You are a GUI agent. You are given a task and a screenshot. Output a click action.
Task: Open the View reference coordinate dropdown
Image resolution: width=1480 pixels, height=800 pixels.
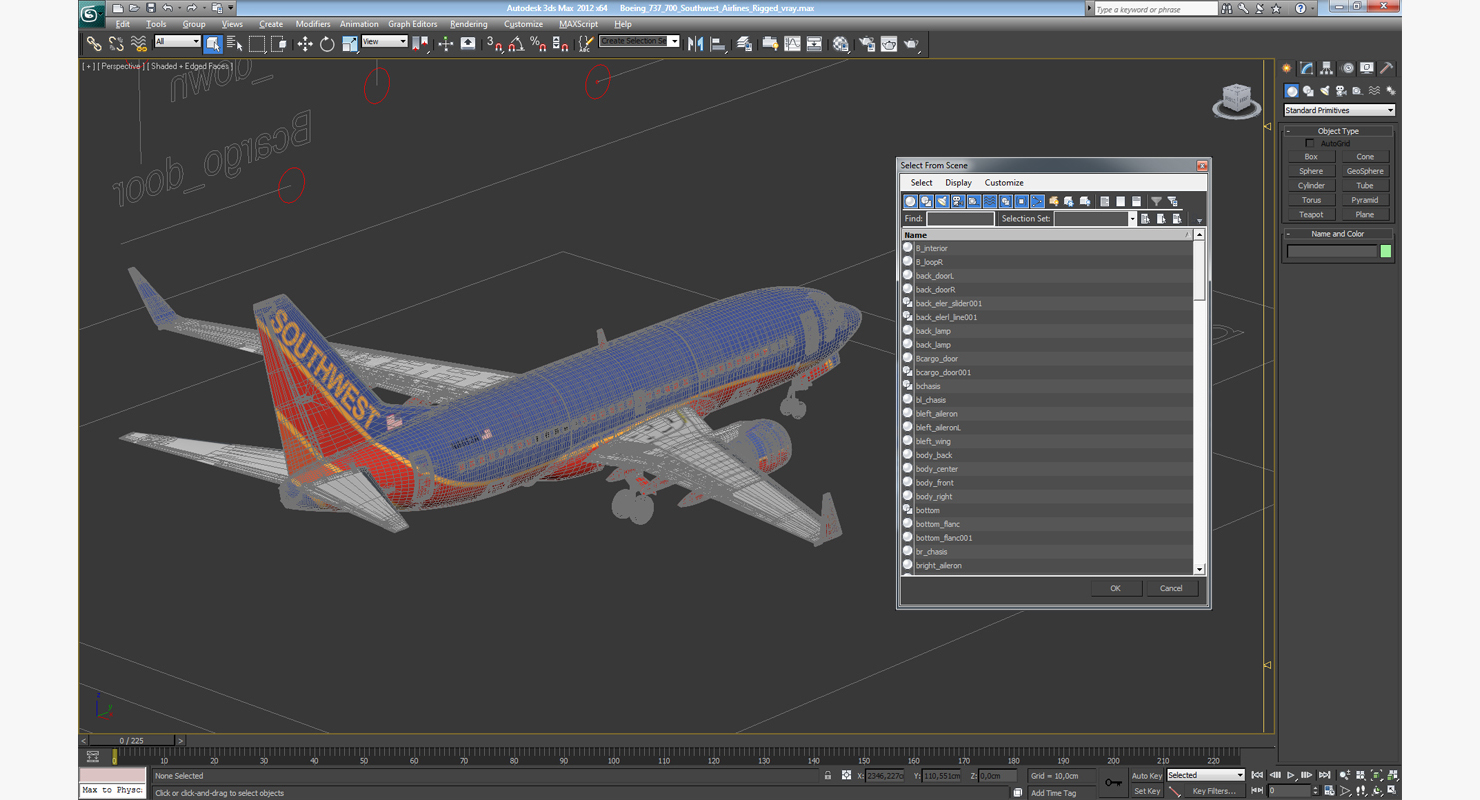pyautogui.click(x=384, y=41)
